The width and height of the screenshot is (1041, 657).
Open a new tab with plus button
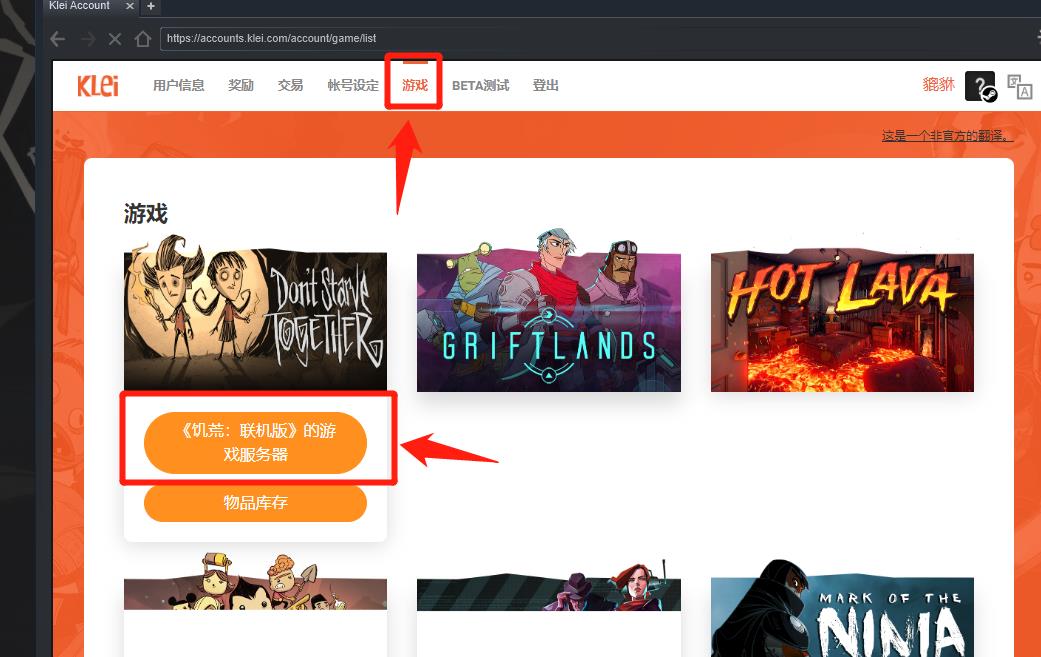point(151,6)
